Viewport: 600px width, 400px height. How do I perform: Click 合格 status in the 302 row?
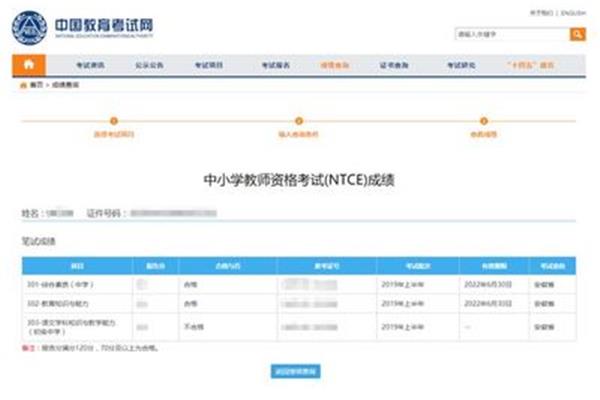click(191, 304)
